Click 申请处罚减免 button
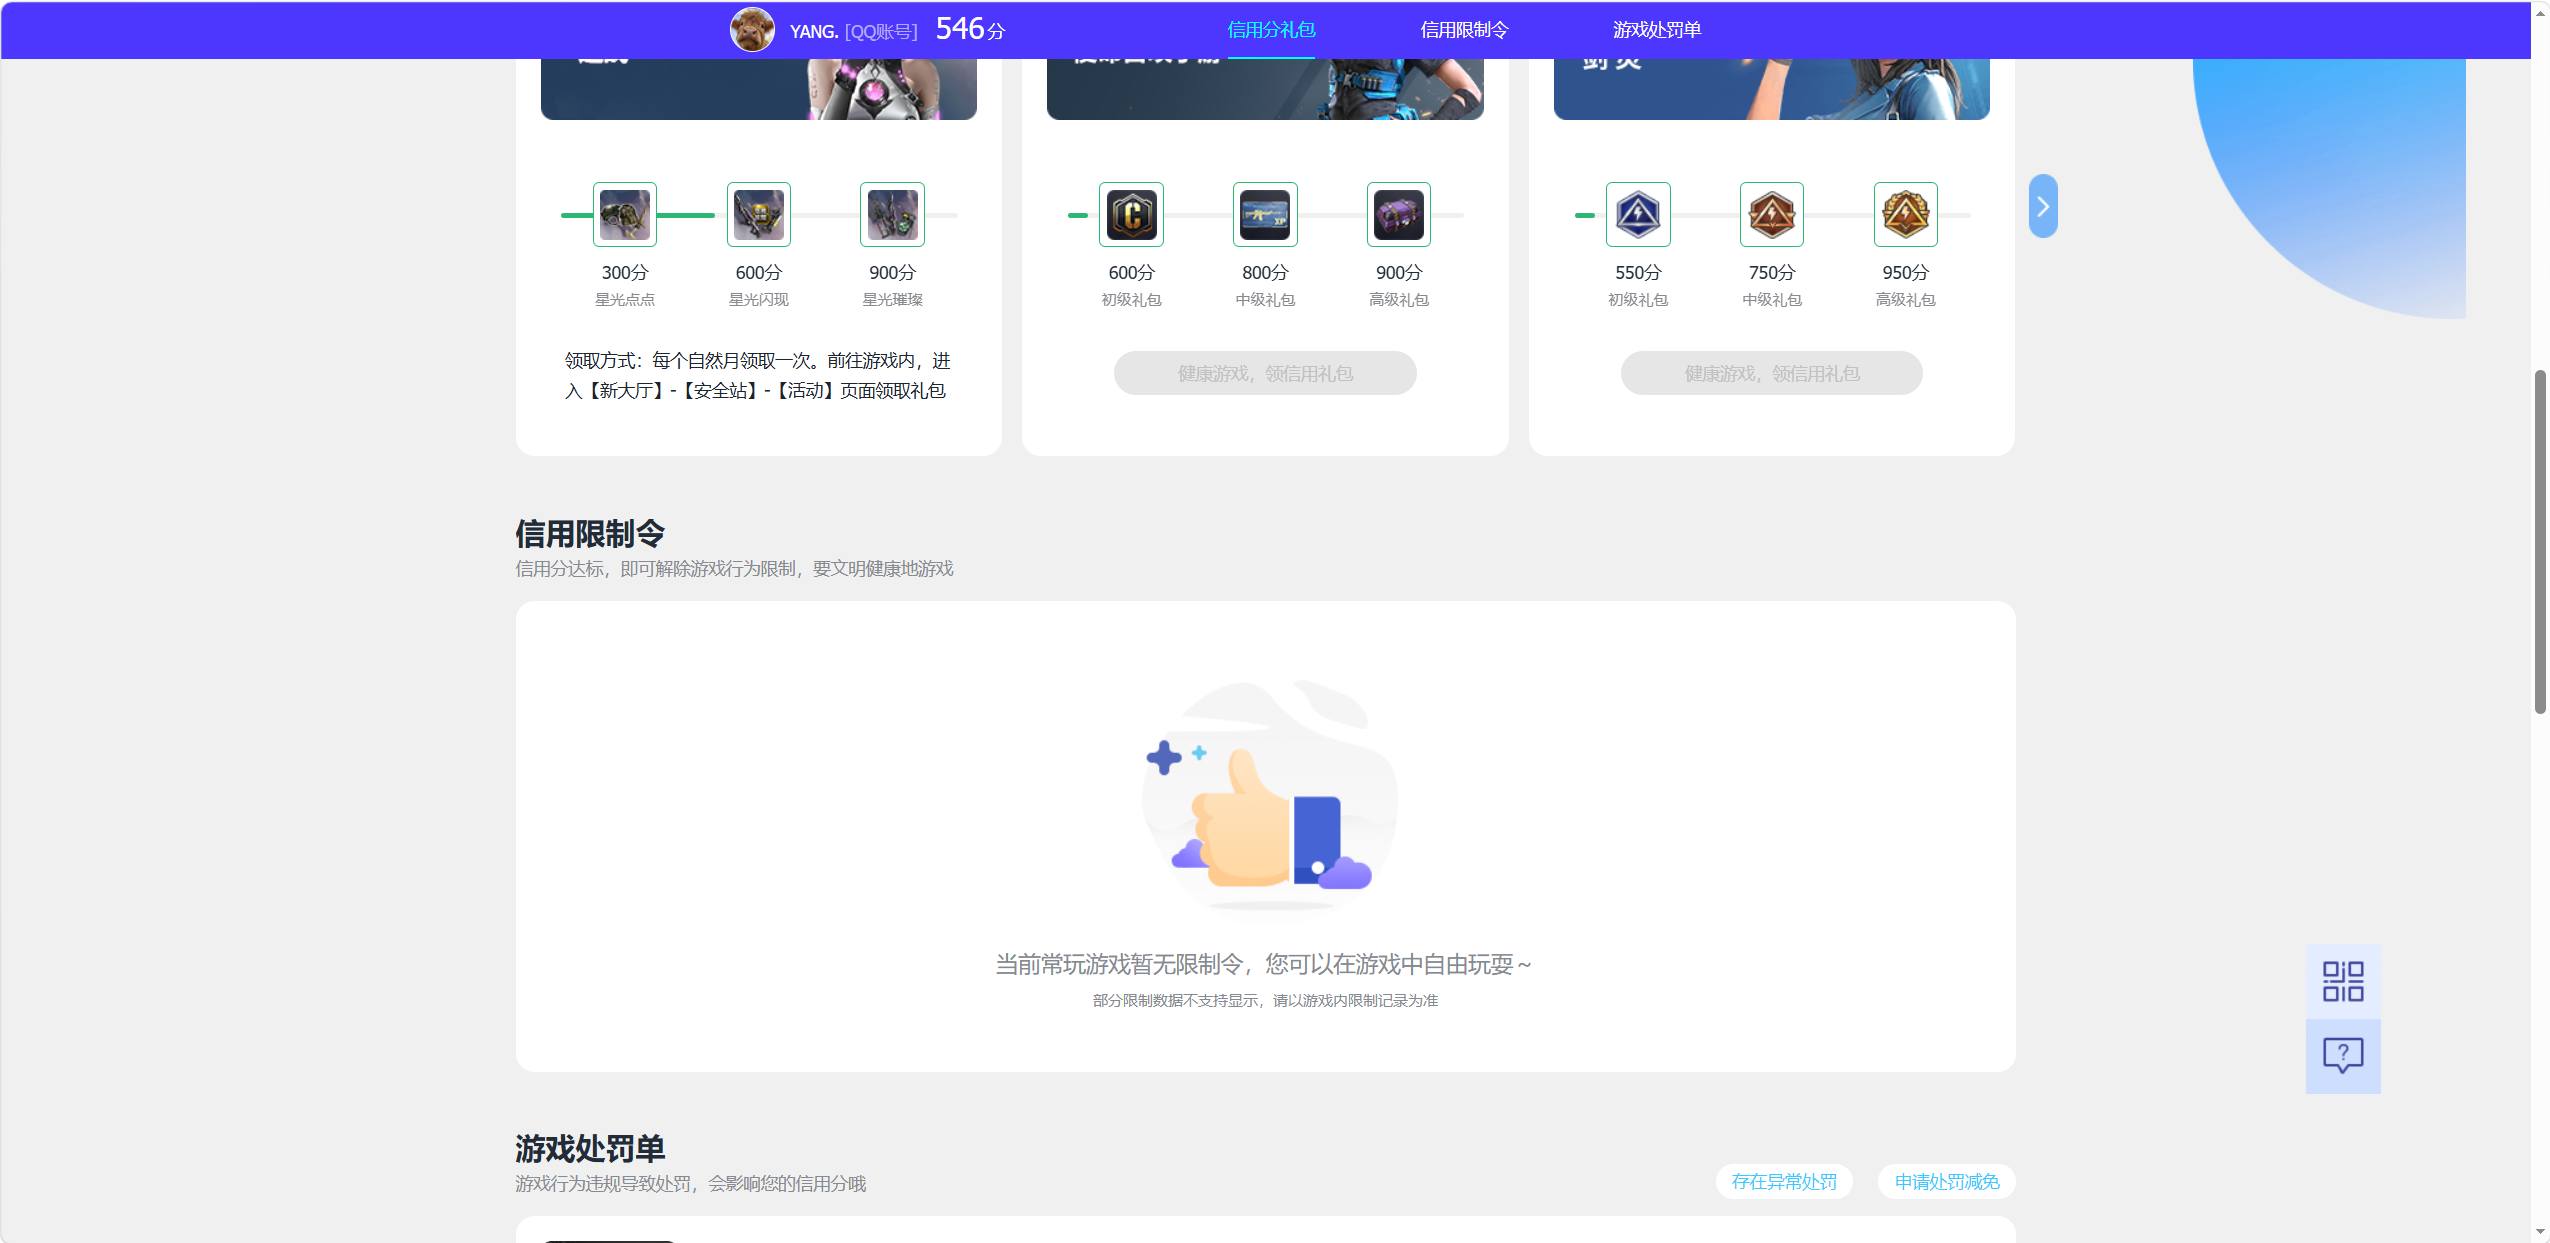Image resolution: width=2550 pixels, height=1243 pixels. coord(1947,1181)
